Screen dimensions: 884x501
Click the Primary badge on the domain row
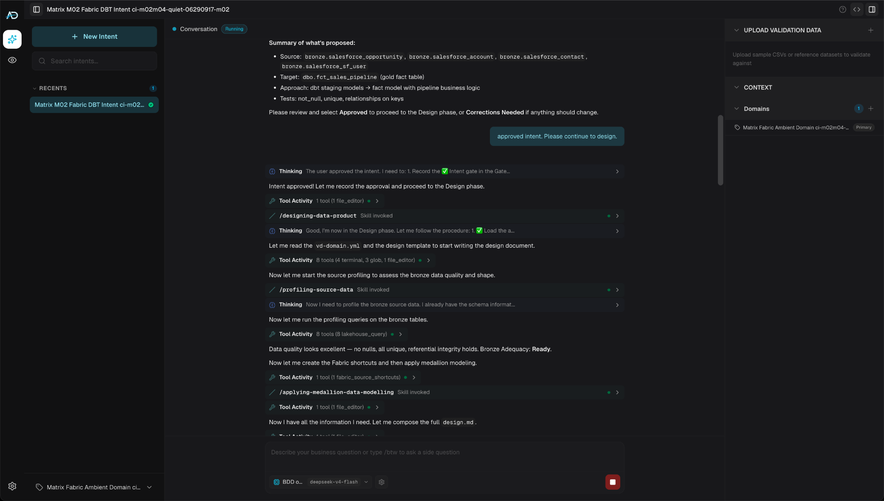coord(863,127)
